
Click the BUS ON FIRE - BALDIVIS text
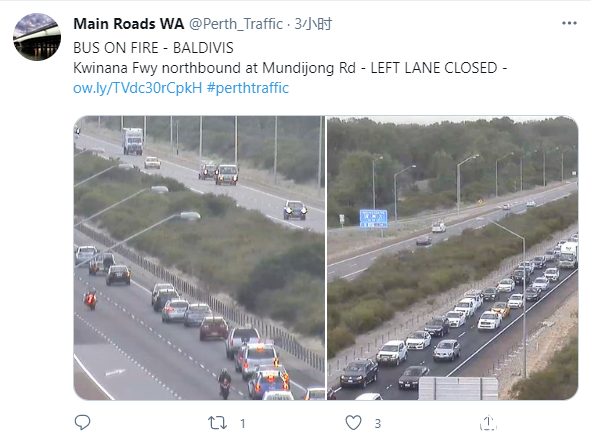tap(153, 48)
